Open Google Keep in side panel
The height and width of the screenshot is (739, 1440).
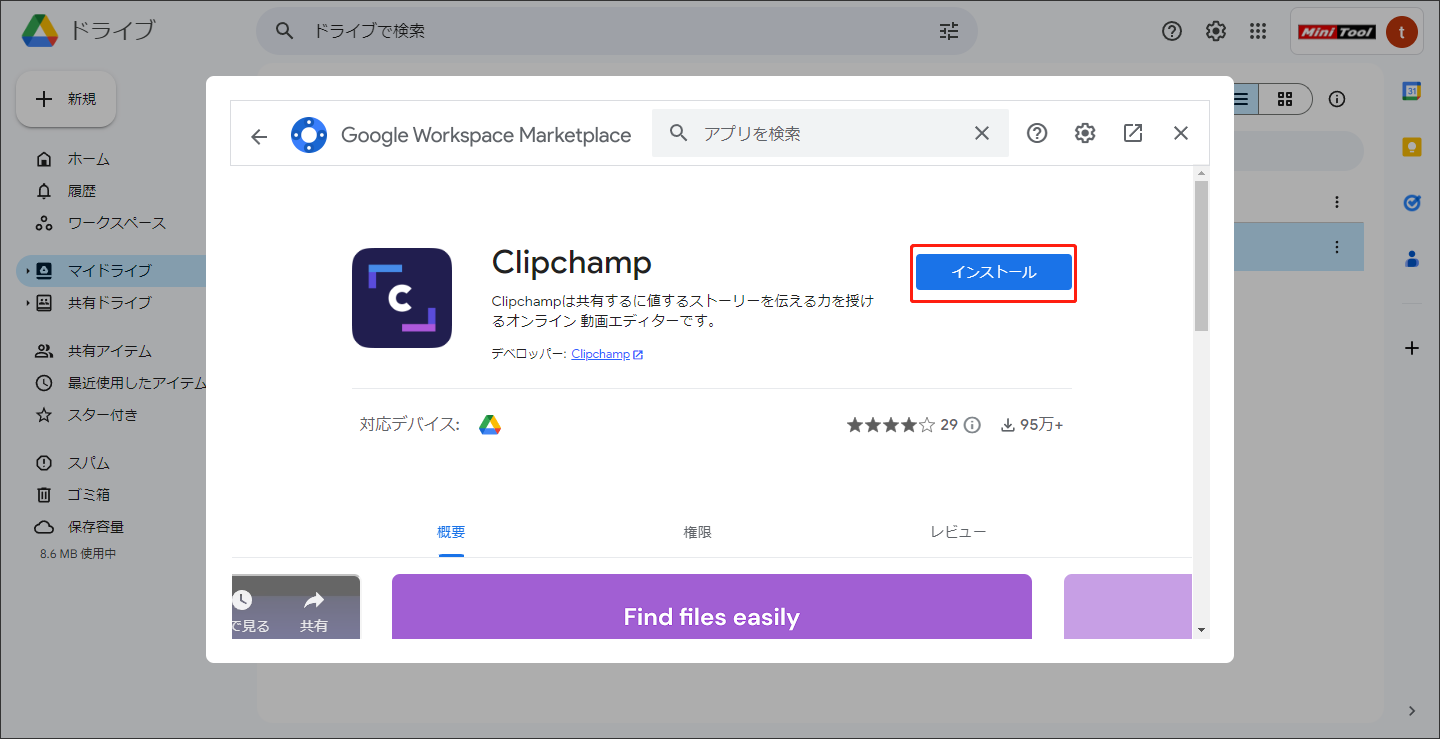click(1412, 147)
